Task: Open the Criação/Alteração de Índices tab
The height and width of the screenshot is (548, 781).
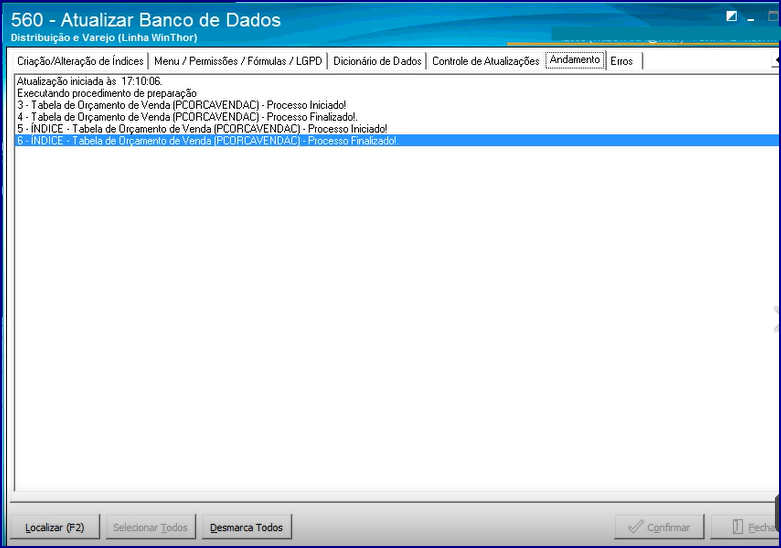Action: pos(80,61)
